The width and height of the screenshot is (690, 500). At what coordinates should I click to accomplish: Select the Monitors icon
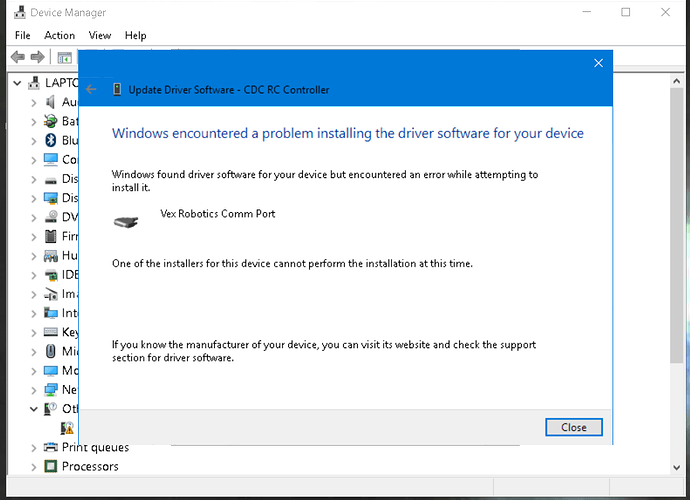click(x=51, y=371)
